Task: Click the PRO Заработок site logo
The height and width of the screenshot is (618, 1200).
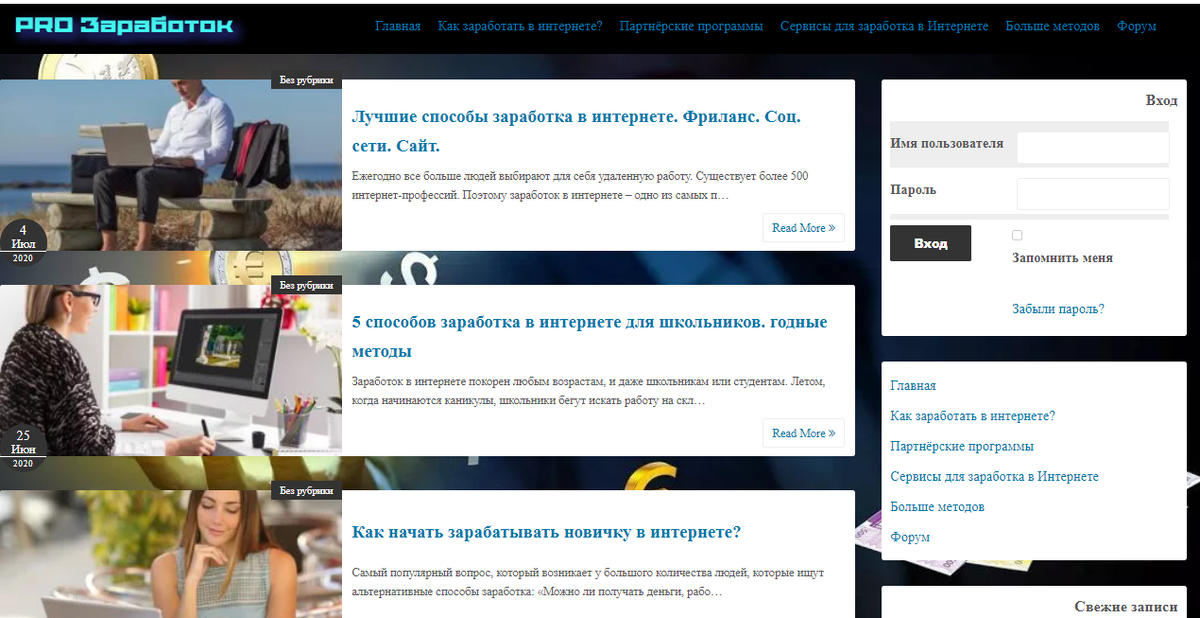Action: pyautogui.click(x=125, y=26)
